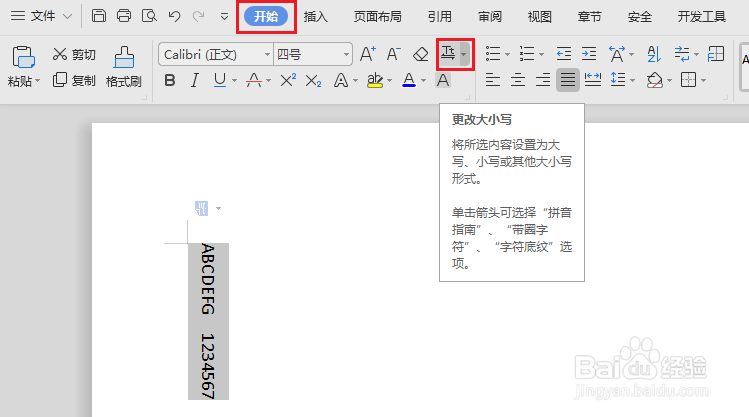This screenshot has width=749, height=417.
Task: Toggle character shading icon
Action: click(x=443, y=80)
